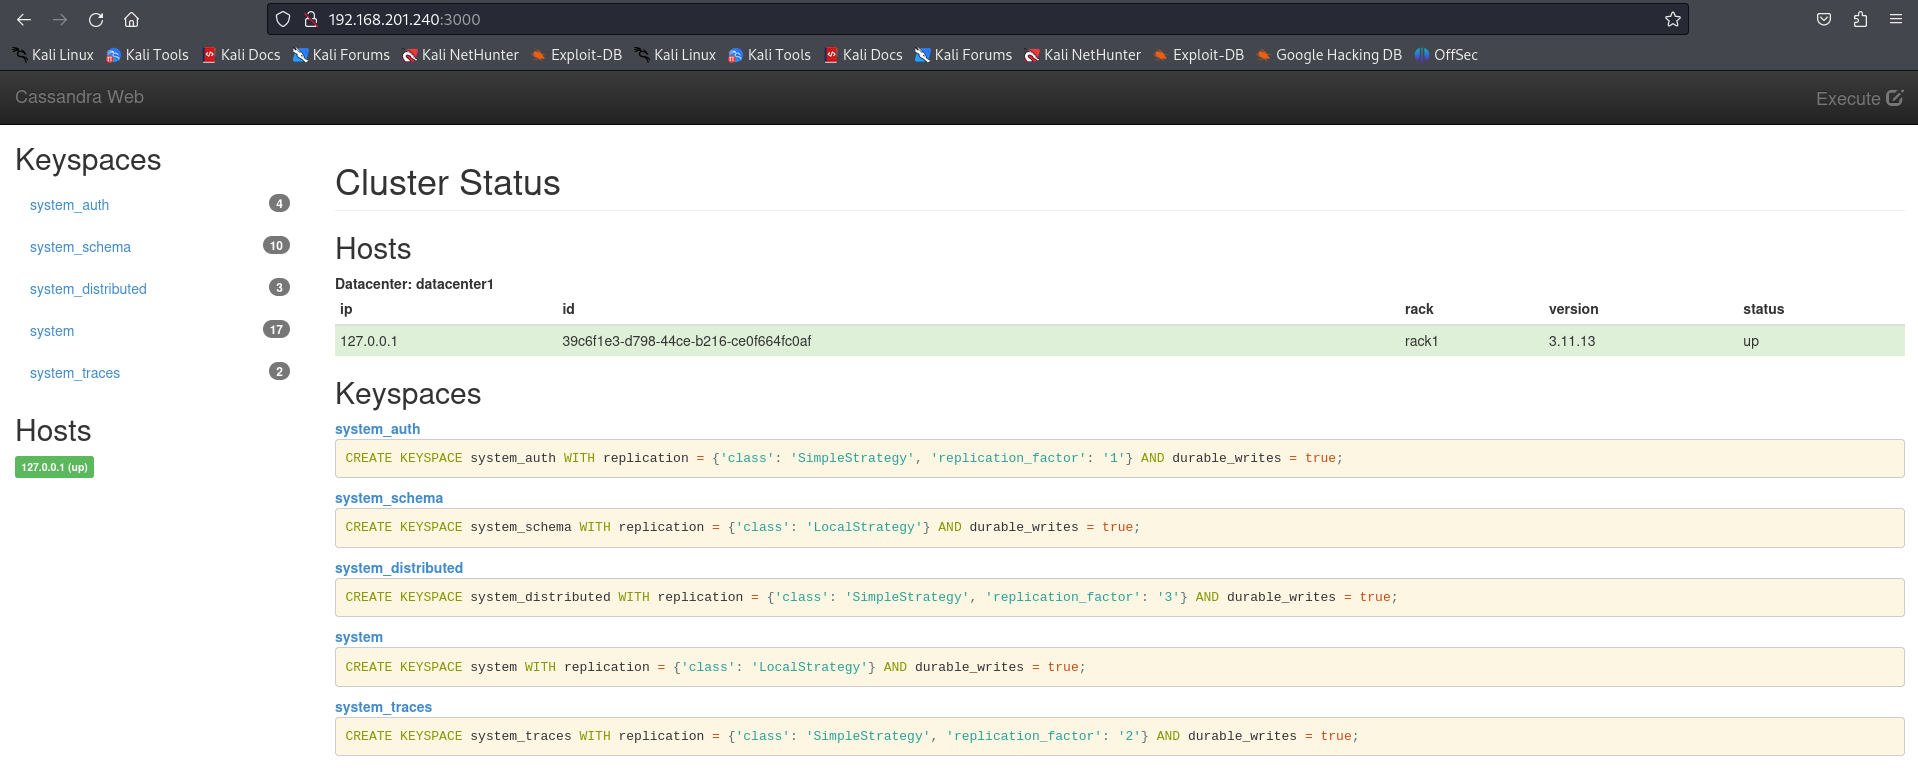Go back with the browser back arrow
Image resolution: width=1918 pixels, height=769 pixels.
coord(24,19)
